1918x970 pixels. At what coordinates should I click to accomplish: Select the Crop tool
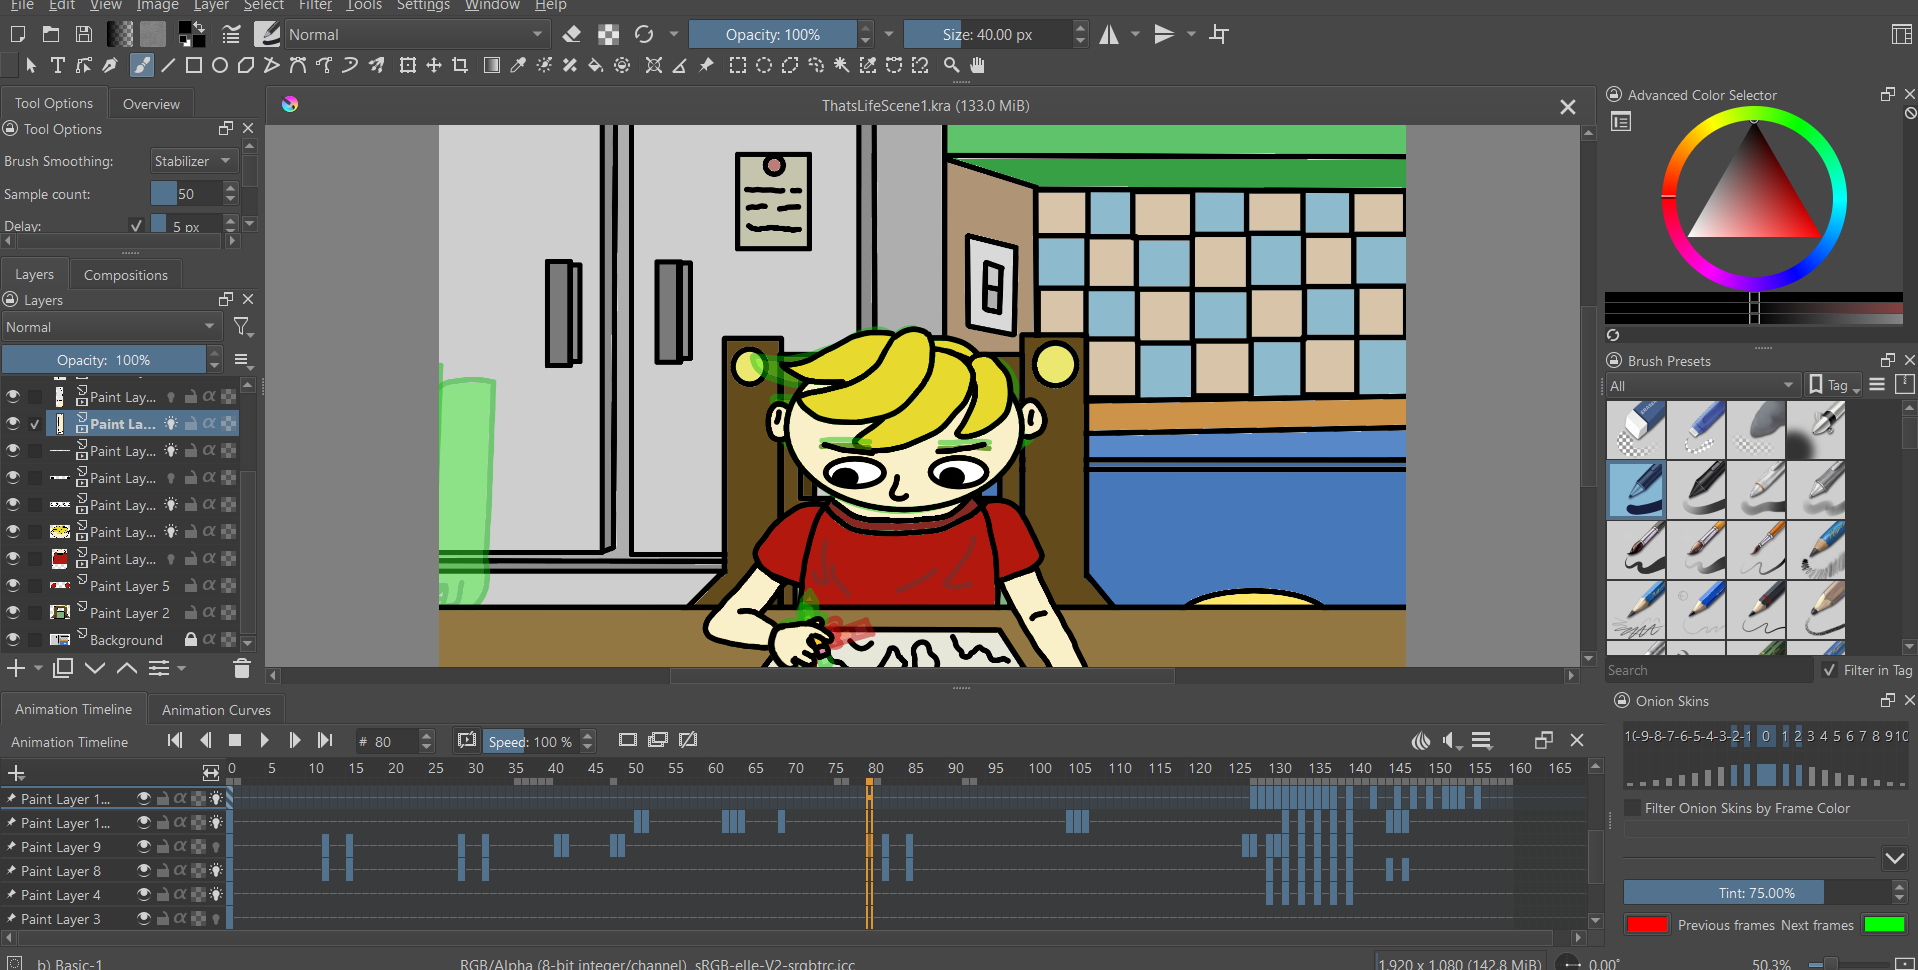coord(460,66)
